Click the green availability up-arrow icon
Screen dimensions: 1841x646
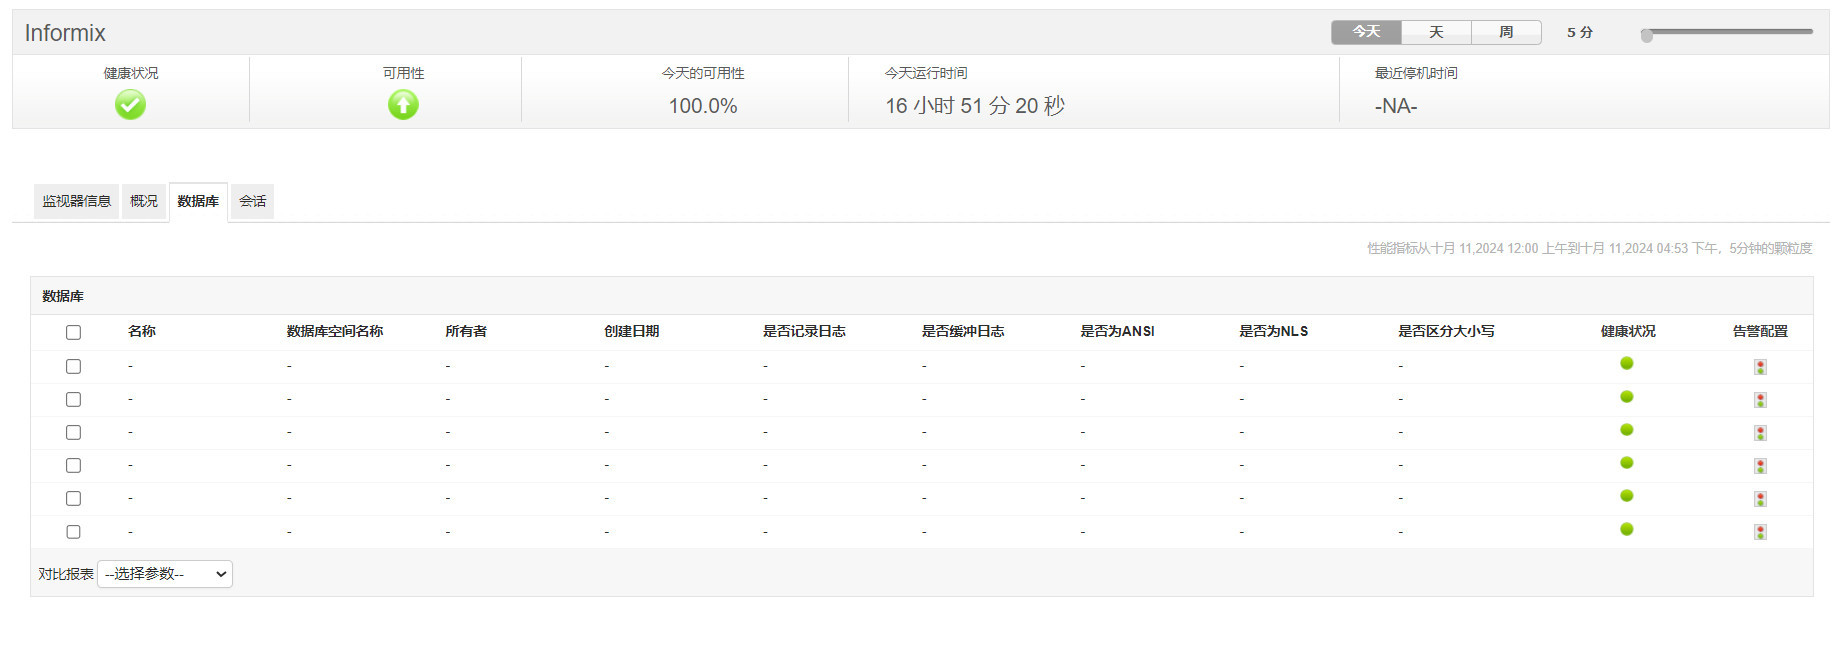tap(403, 104)
